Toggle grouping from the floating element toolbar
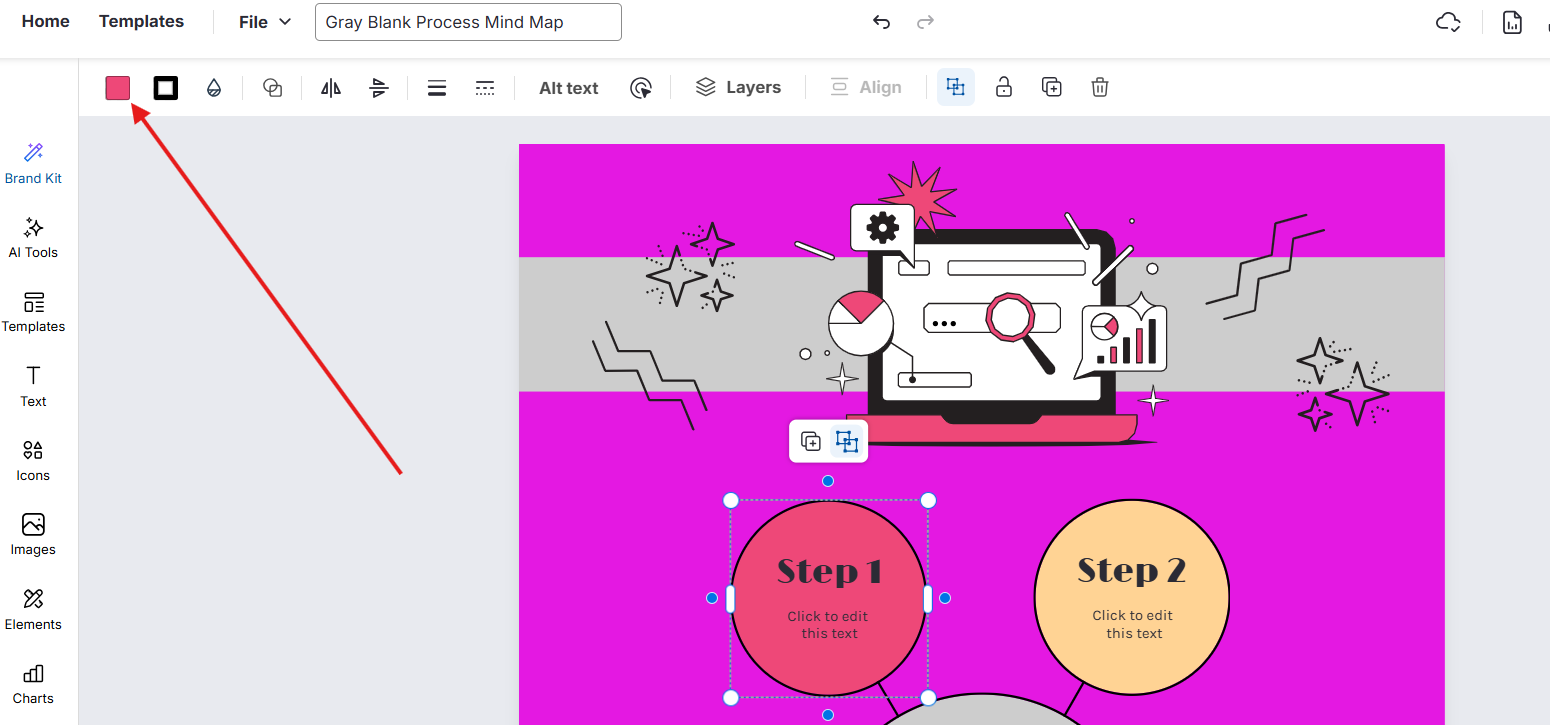 847,441
